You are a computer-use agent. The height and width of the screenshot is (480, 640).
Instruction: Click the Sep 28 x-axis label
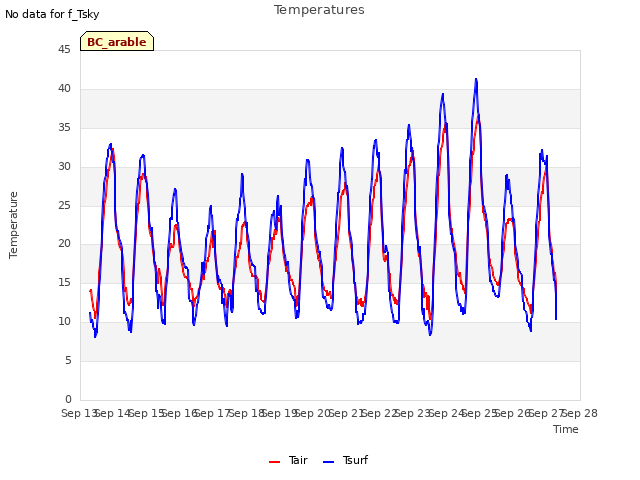[580, 413]
